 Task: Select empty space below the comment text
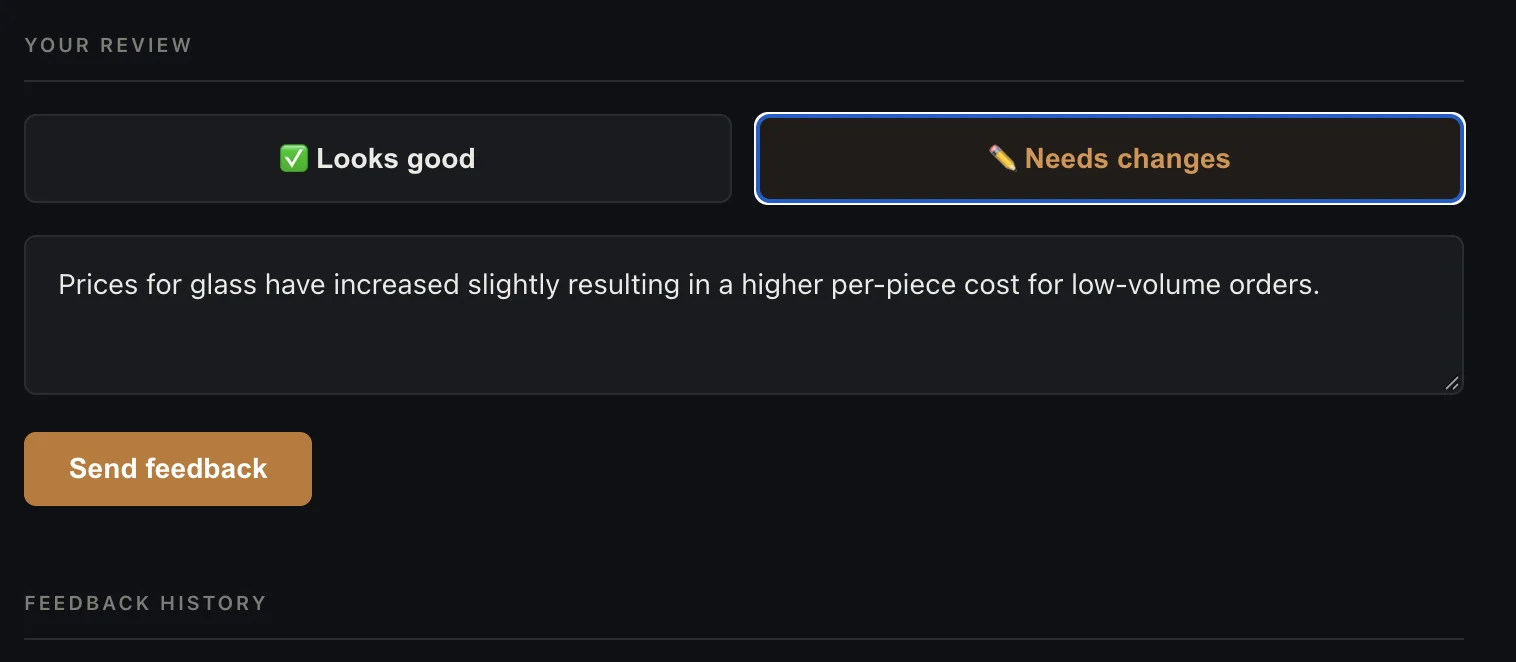744,347
